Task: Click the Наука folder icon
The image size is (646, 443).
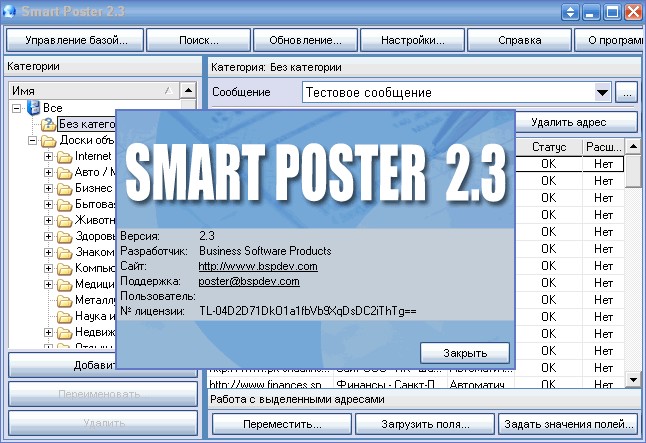Action: [64, 317]
